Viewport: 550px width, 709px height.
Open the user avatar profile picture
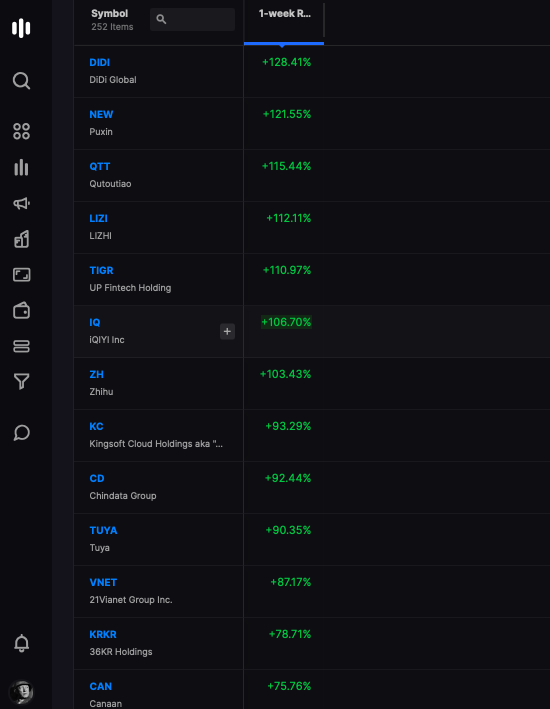pyautogui.click(x=21, y=692)
